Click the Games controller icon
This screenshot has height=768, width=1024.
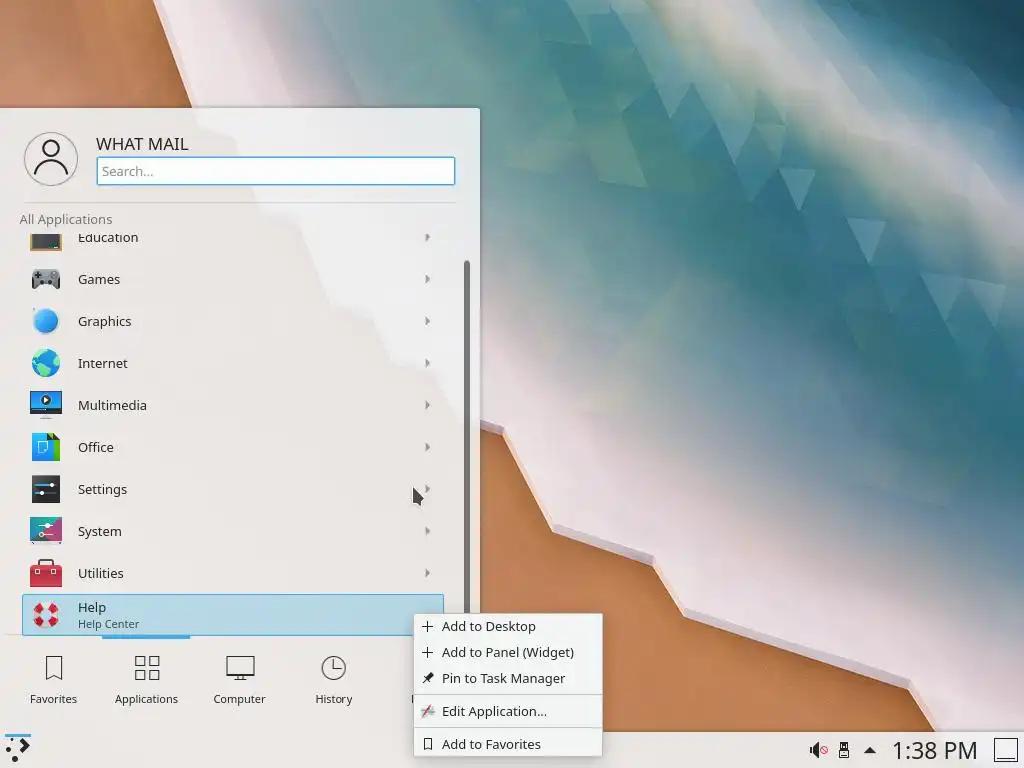(46, 280)
